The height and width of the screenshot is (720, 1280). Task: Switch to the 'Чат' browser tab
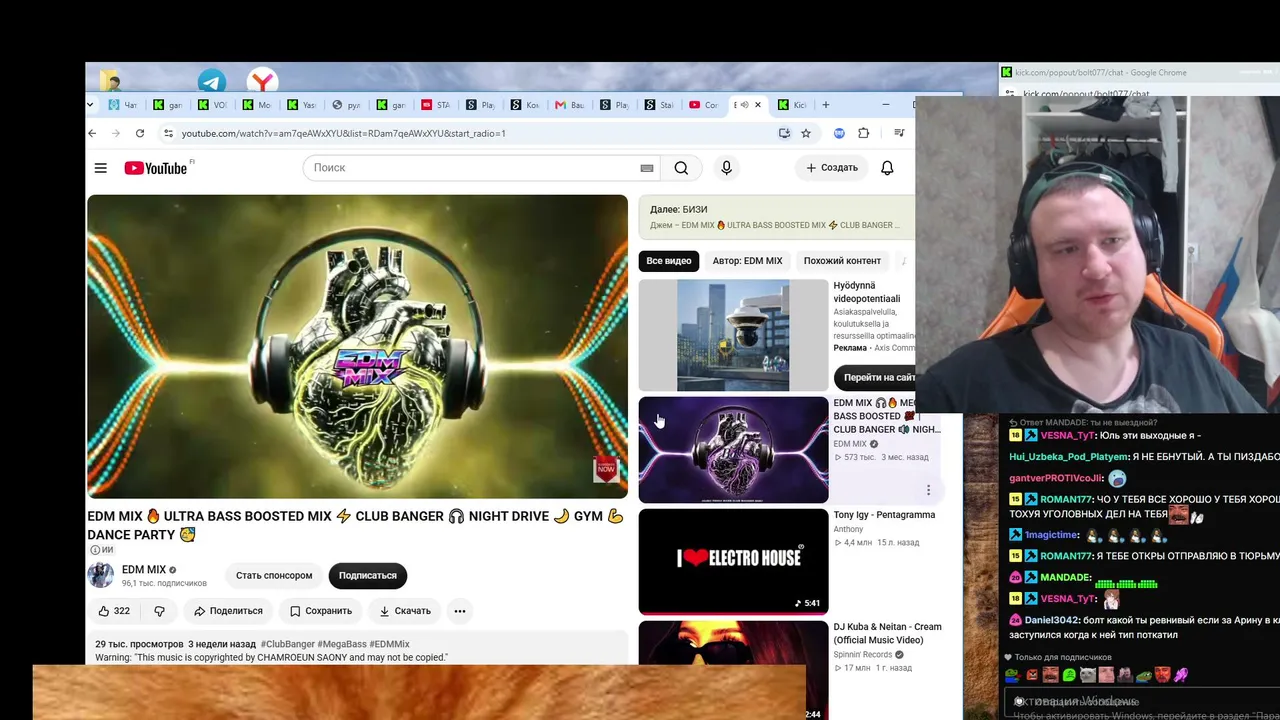[124, 105]
